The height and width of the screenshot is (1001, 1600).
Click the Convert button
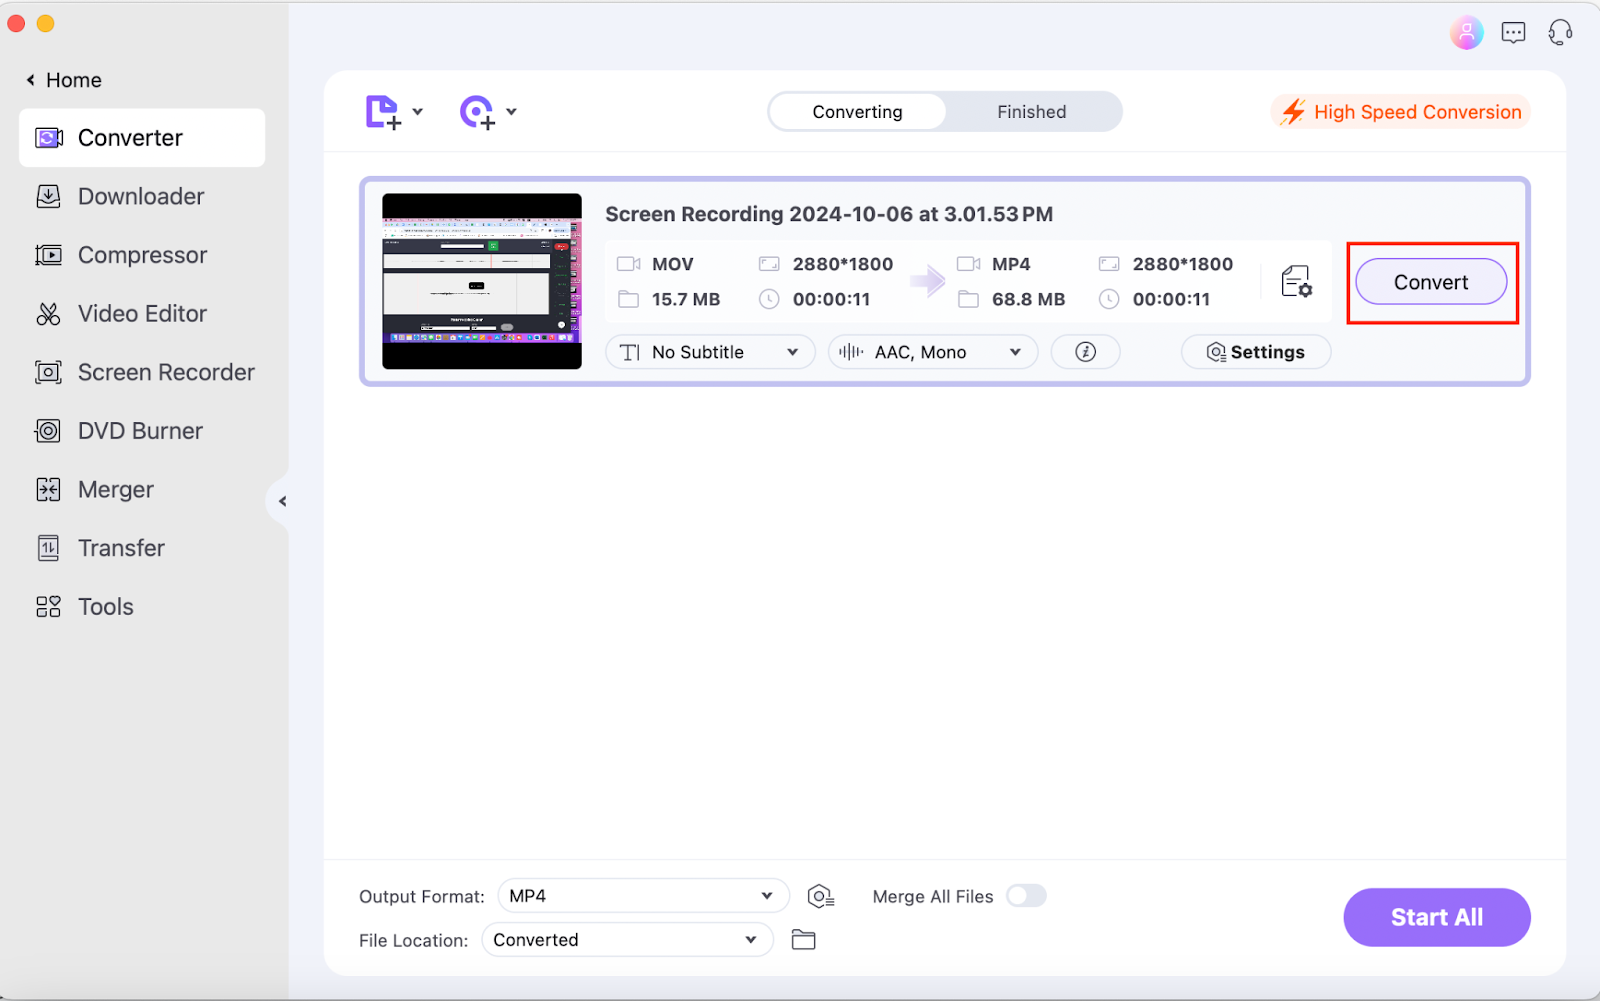tap(1431, 282)
